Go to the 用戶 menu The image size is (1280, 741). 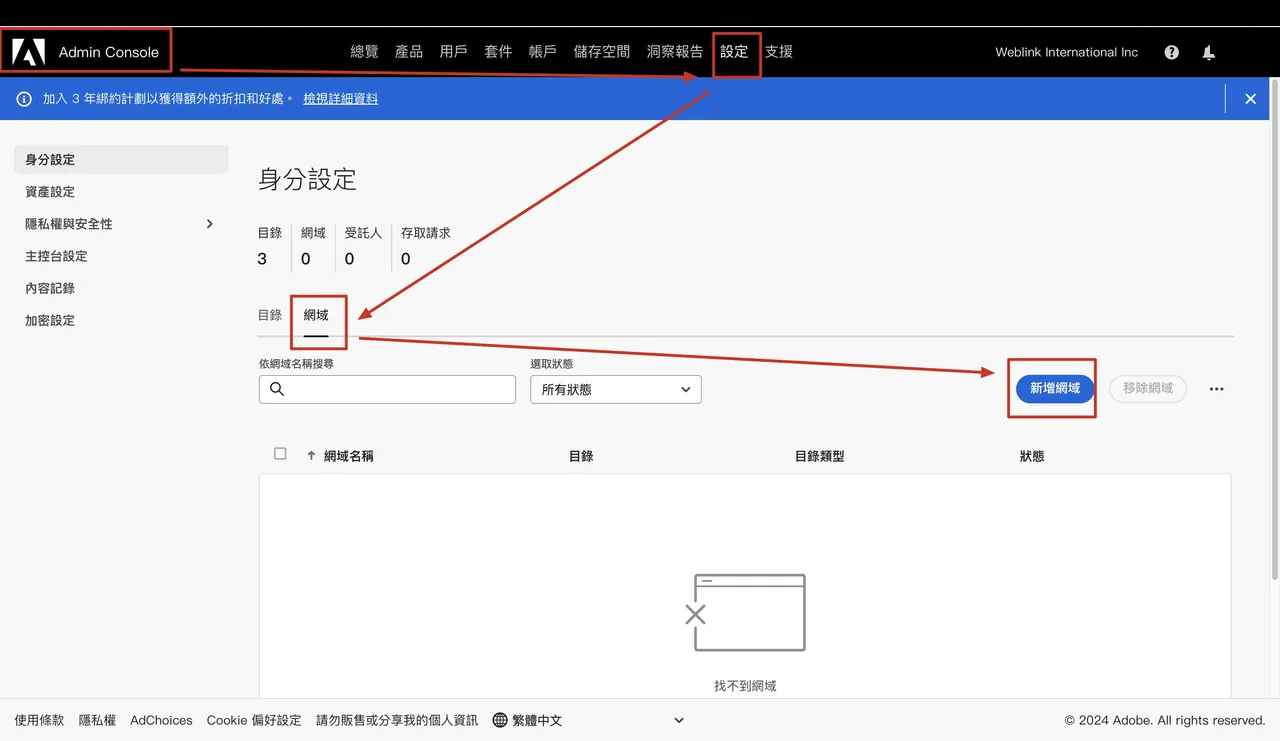454,52
